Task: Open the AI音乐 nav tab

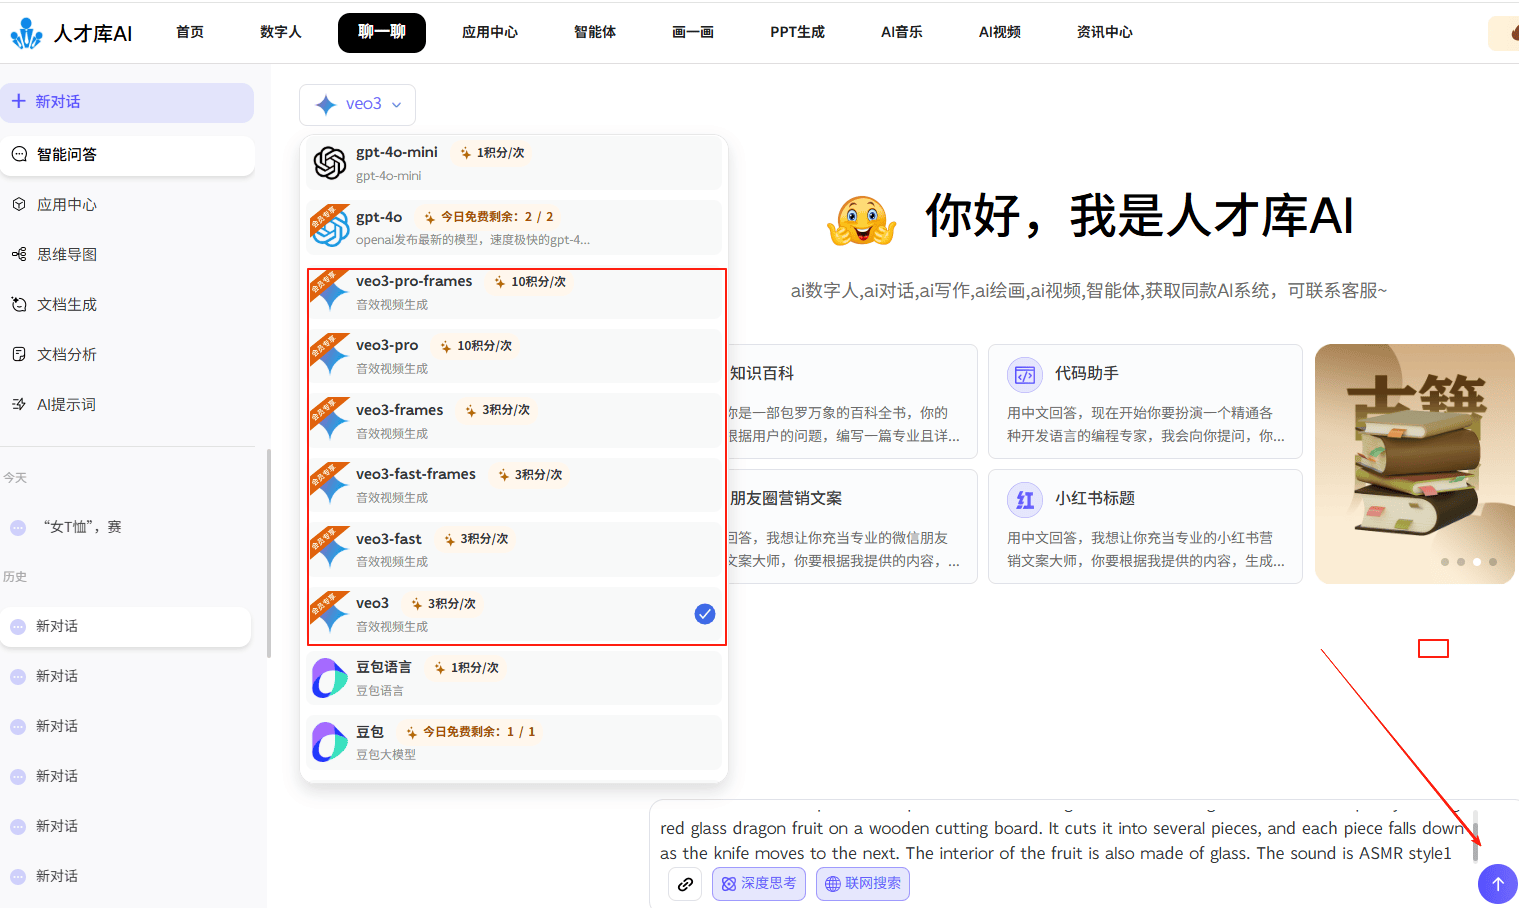Action: [902, 32]
